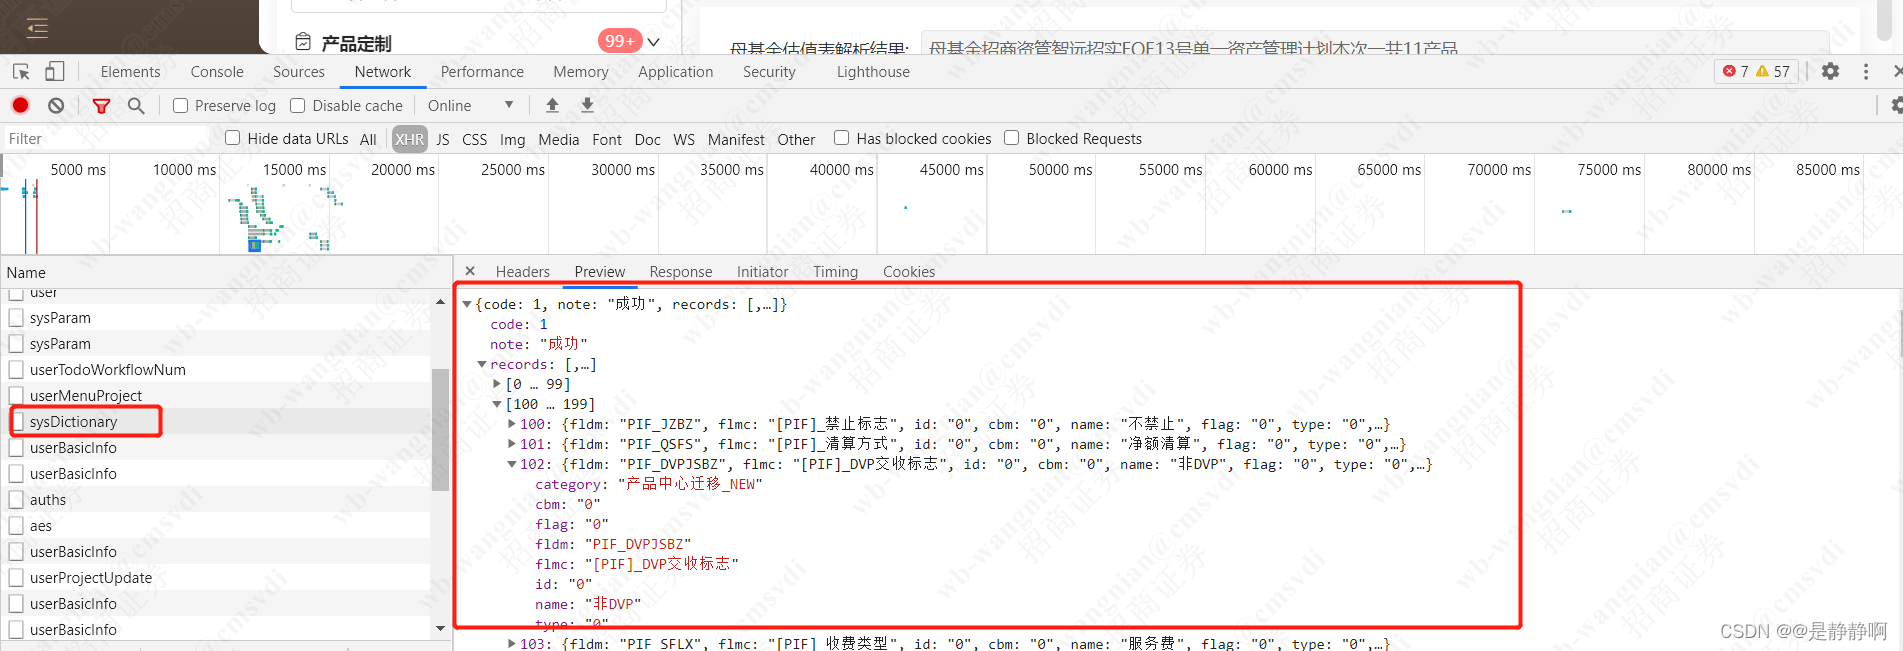The image size is (1903, 651).
Task: Collapse record 102 PIF_DVPJSBZ
Action: [x=512, y=464]
